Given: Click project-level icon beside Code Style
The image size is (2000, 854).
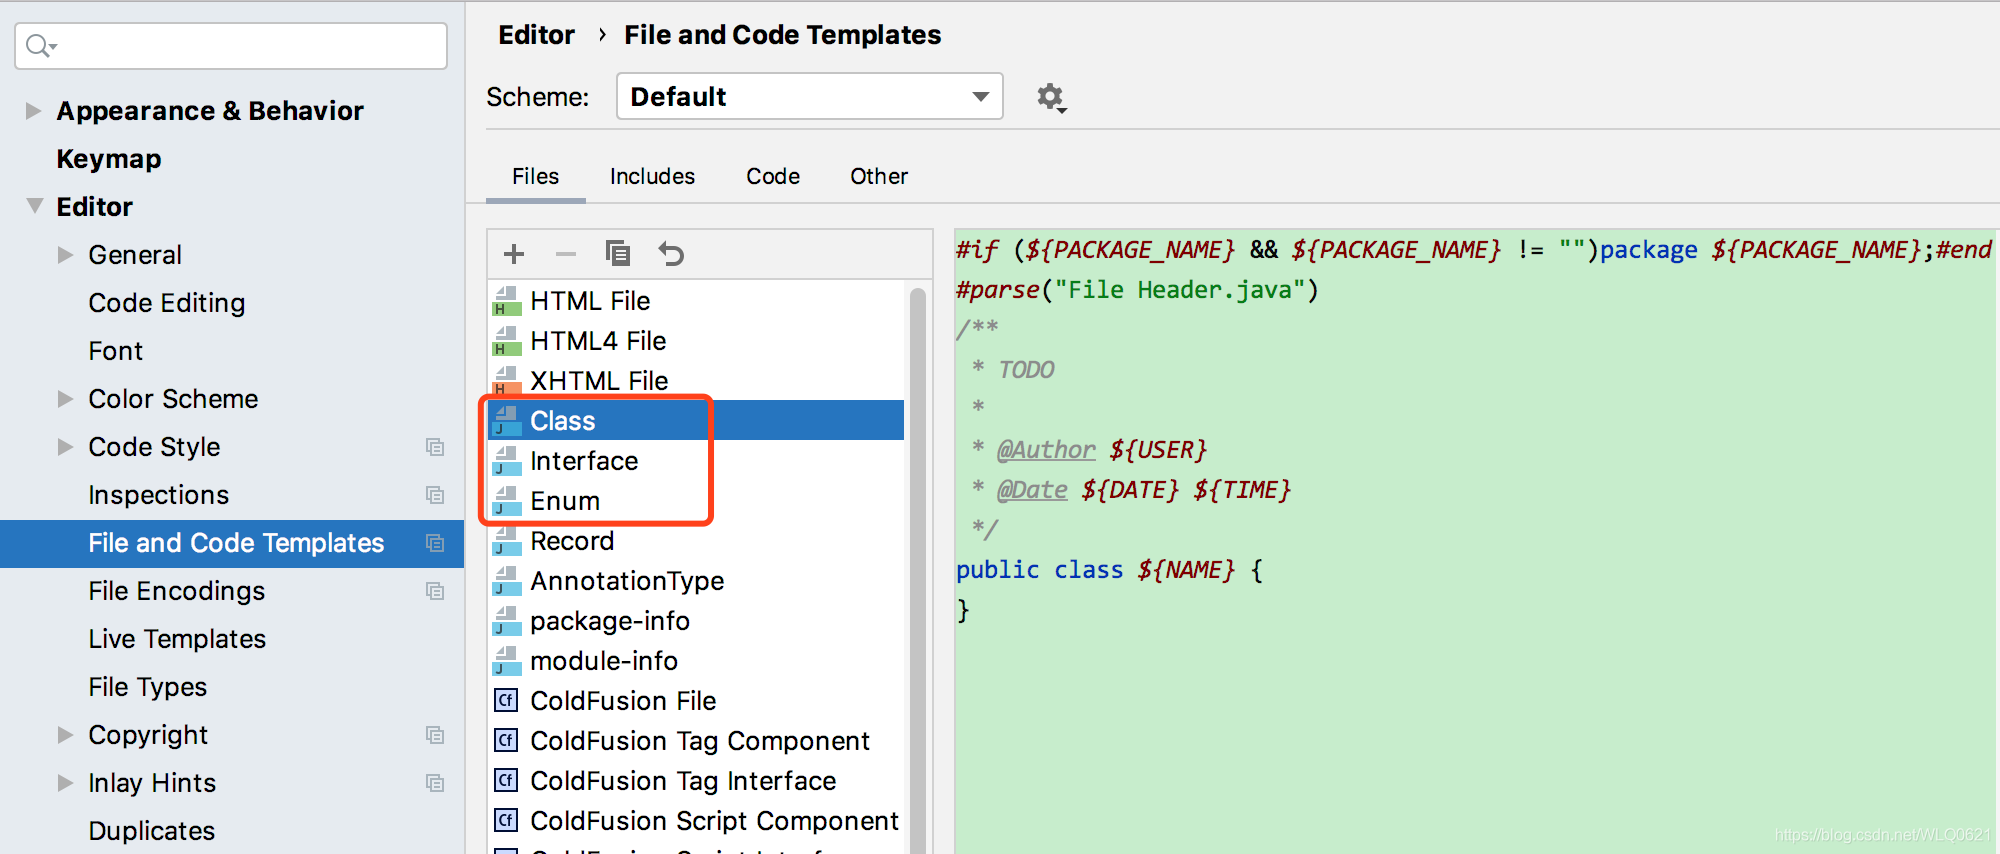Looking at the screenshot, I should 435,447.
